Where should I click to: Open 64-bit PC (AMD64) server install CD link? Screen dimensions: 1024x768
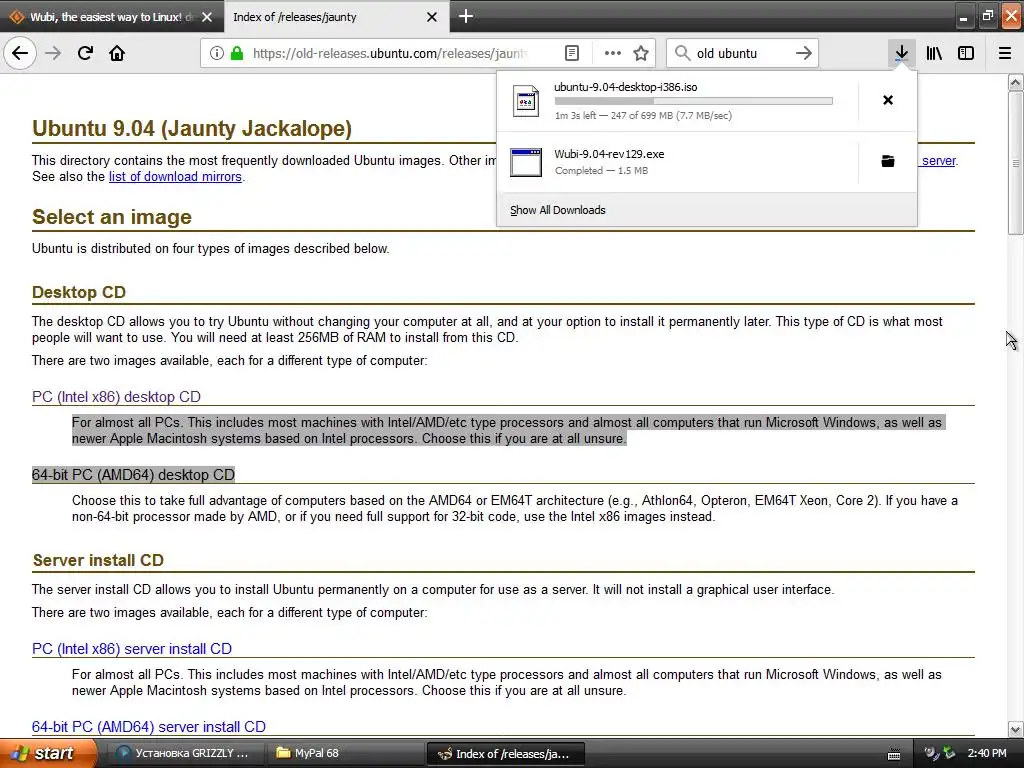(x=149, y=727)
